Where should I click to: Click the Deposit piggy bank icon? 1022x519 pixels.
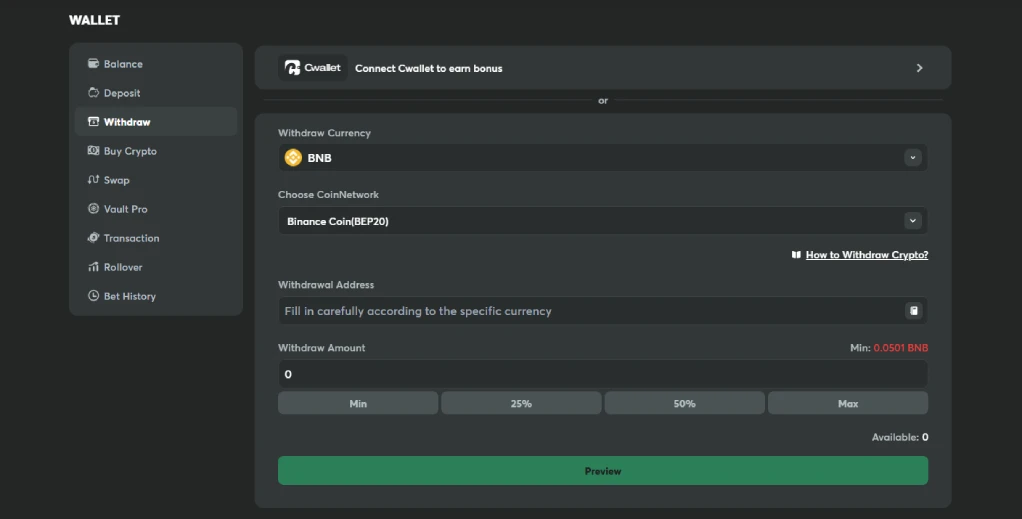pos(93,93)
